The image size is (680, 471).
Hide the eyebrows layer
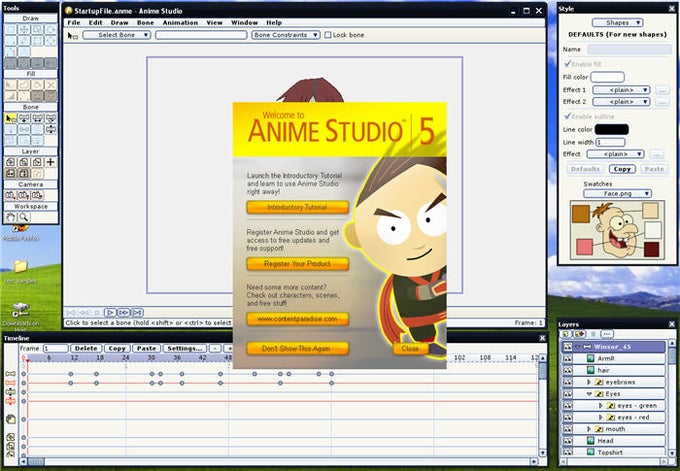click(567, 382)
